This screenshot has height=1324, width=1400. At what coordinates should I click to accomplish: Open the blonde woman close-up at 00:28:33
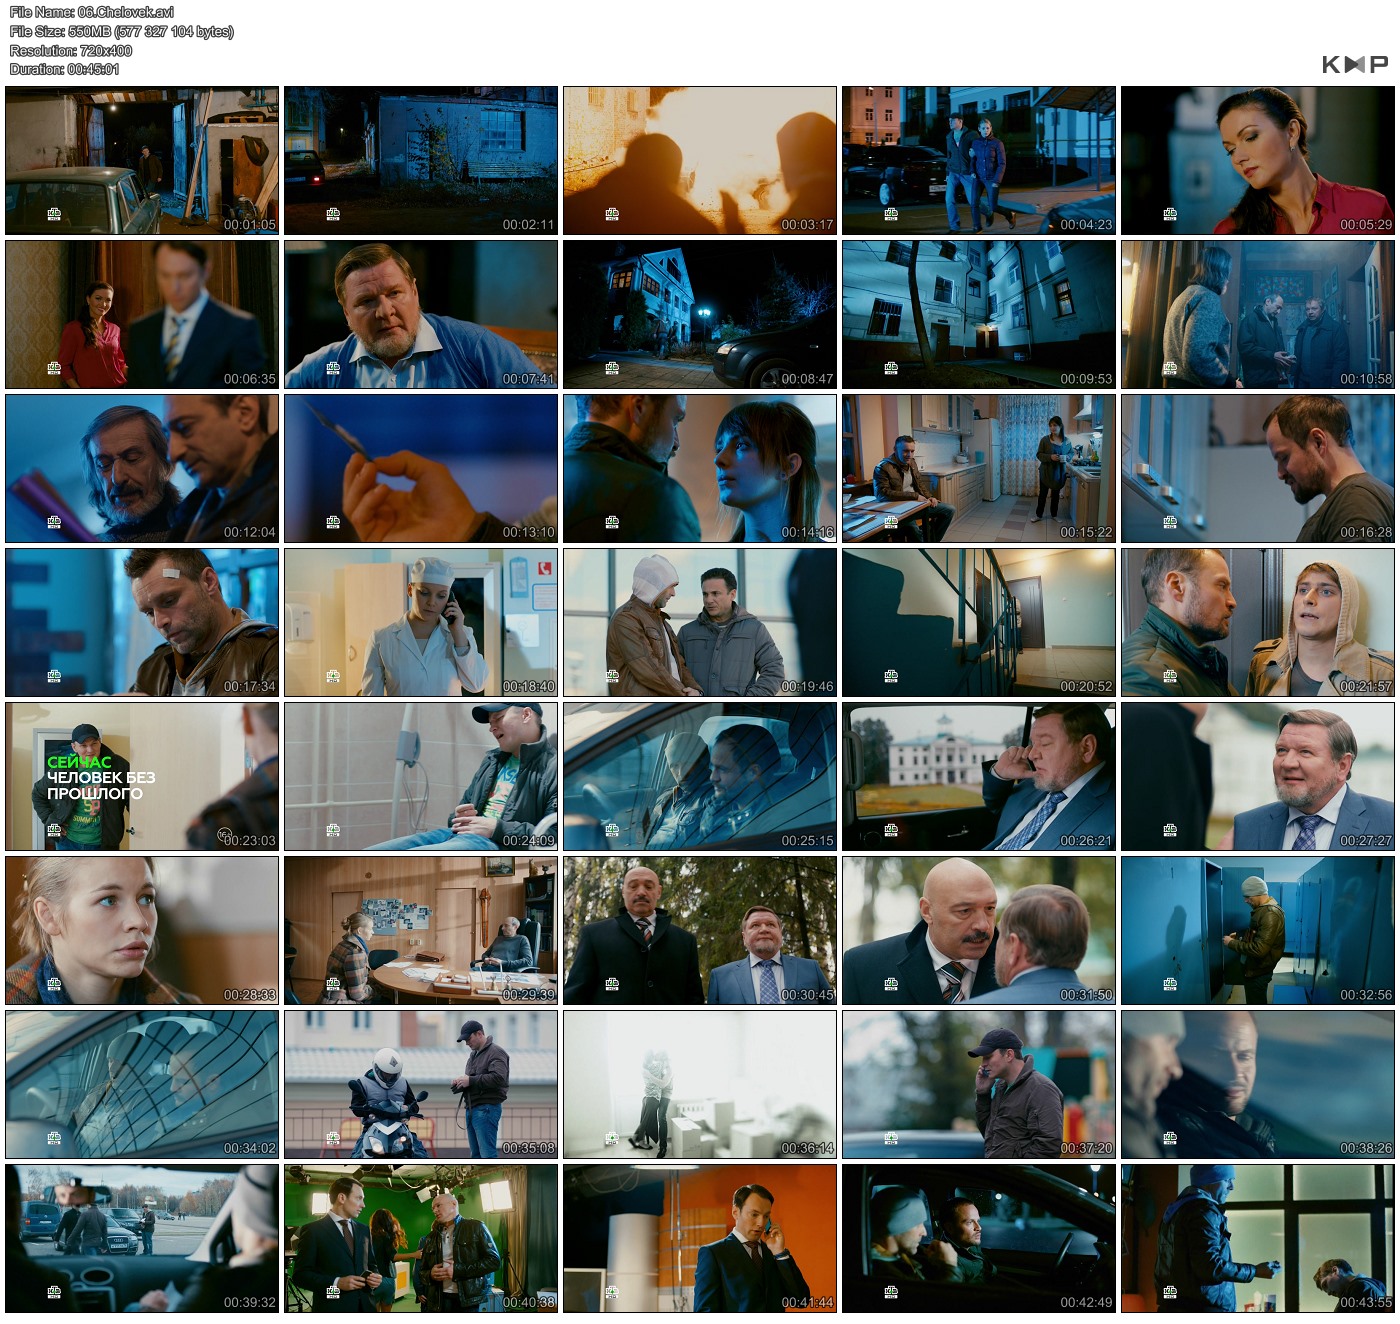[x=142, y=930]
